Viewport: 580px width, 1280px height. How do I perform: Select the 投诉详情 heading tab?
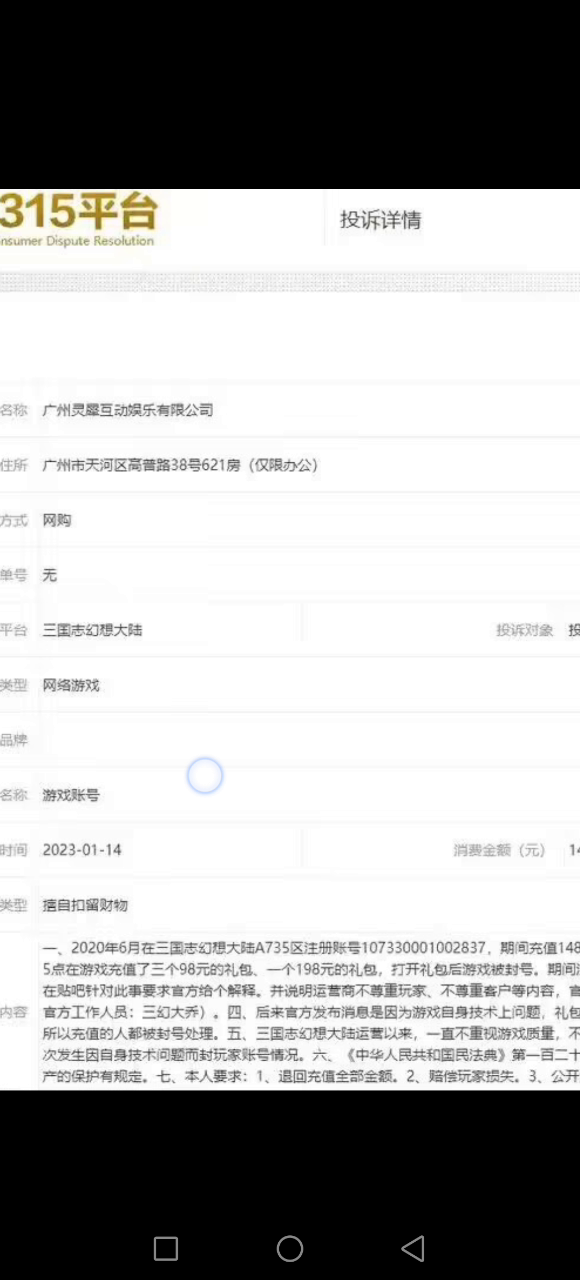(x=380, y=220)
